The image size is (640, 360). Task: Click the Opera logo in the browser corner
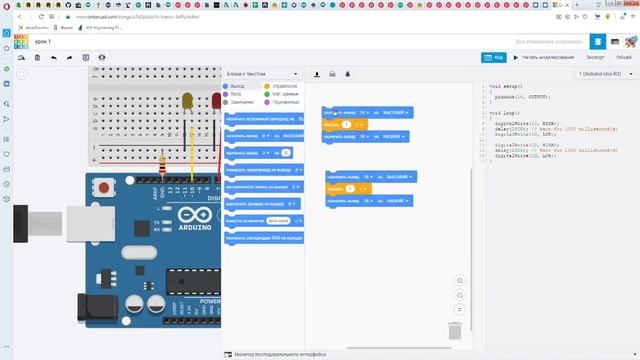pyautogui.click(x=6, y=6)
